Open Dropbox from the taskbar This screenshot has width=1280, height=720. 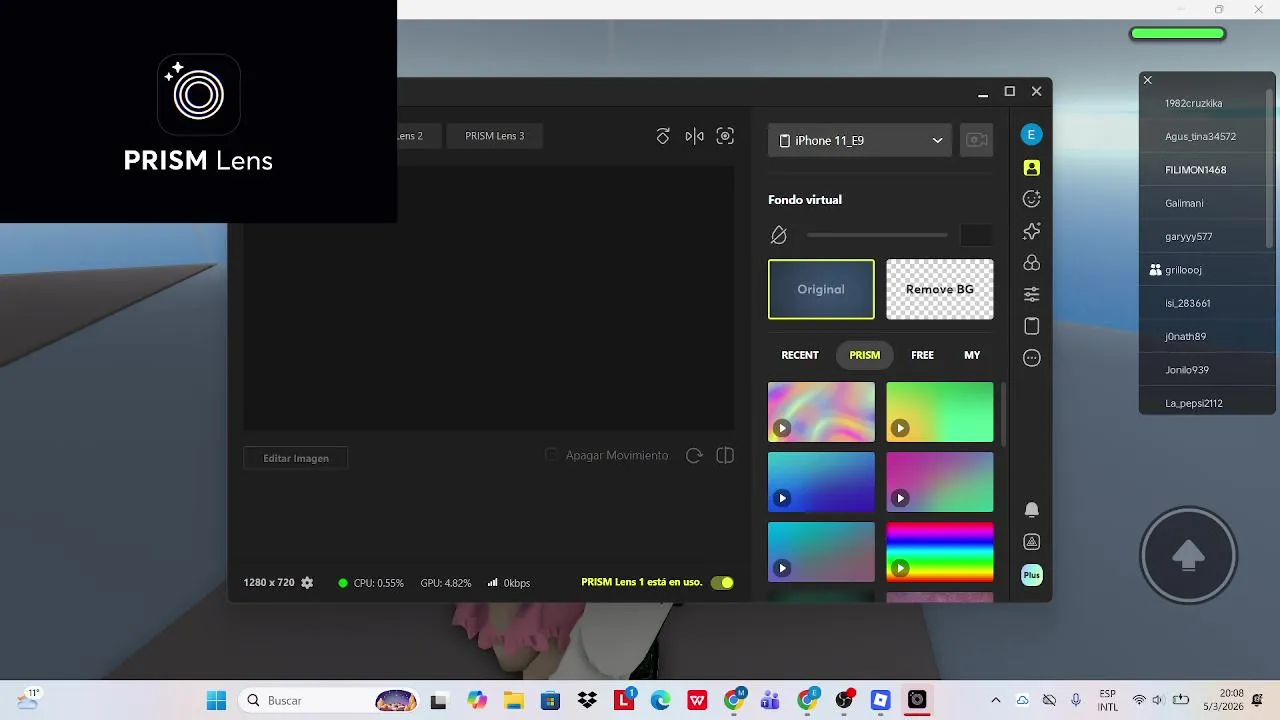(x=587, y=700)
